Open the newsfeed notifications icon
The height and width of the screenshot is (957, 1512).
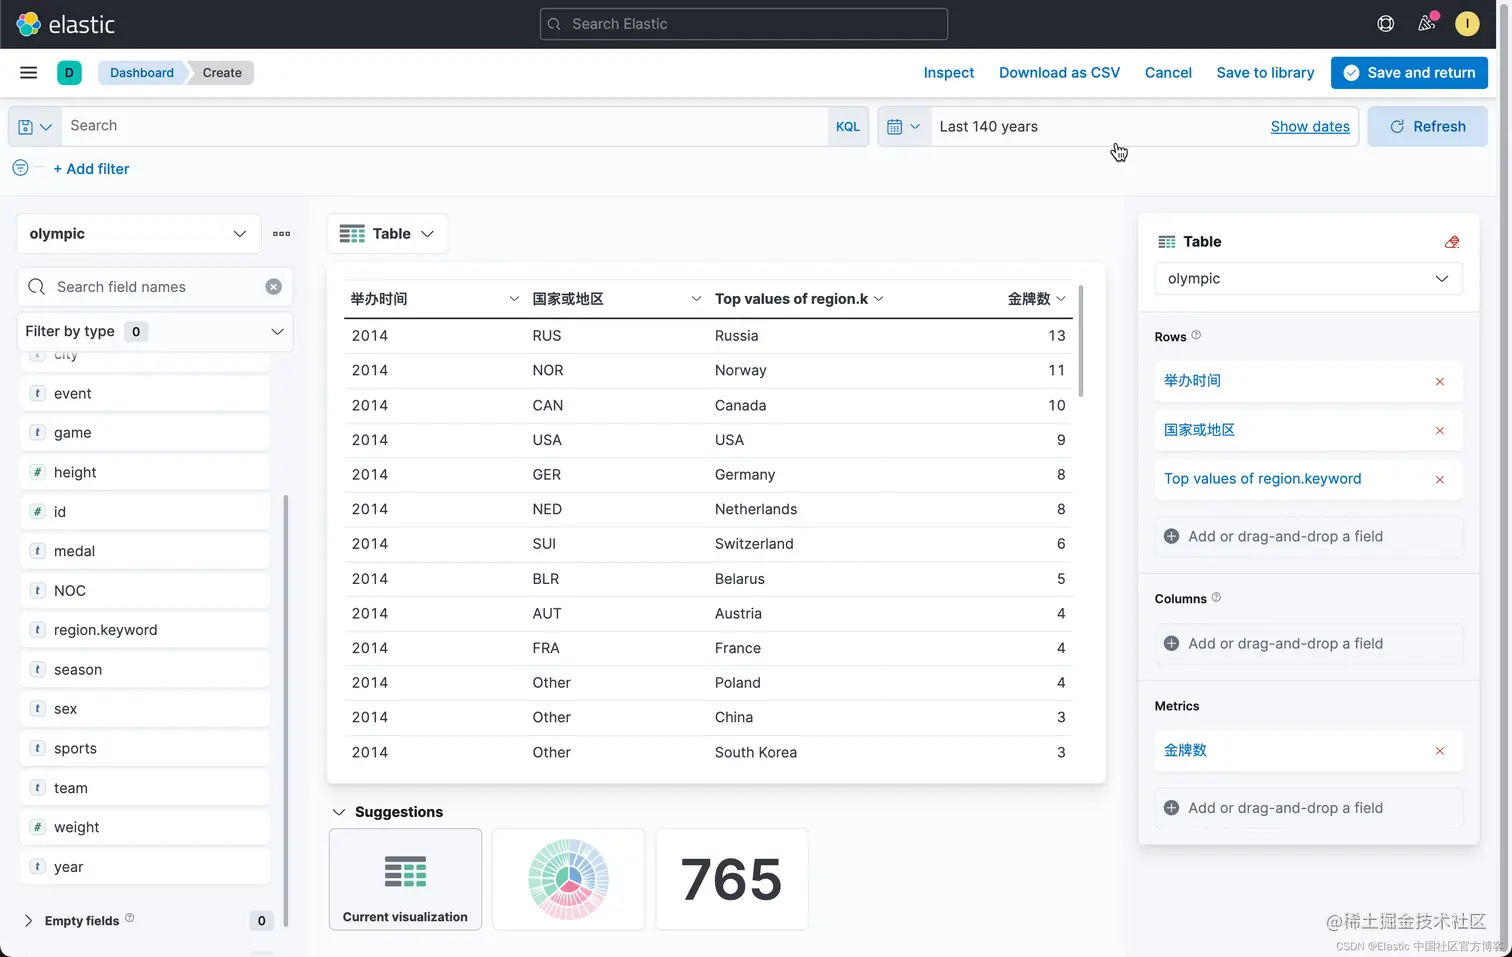(x=1427, y=23)
